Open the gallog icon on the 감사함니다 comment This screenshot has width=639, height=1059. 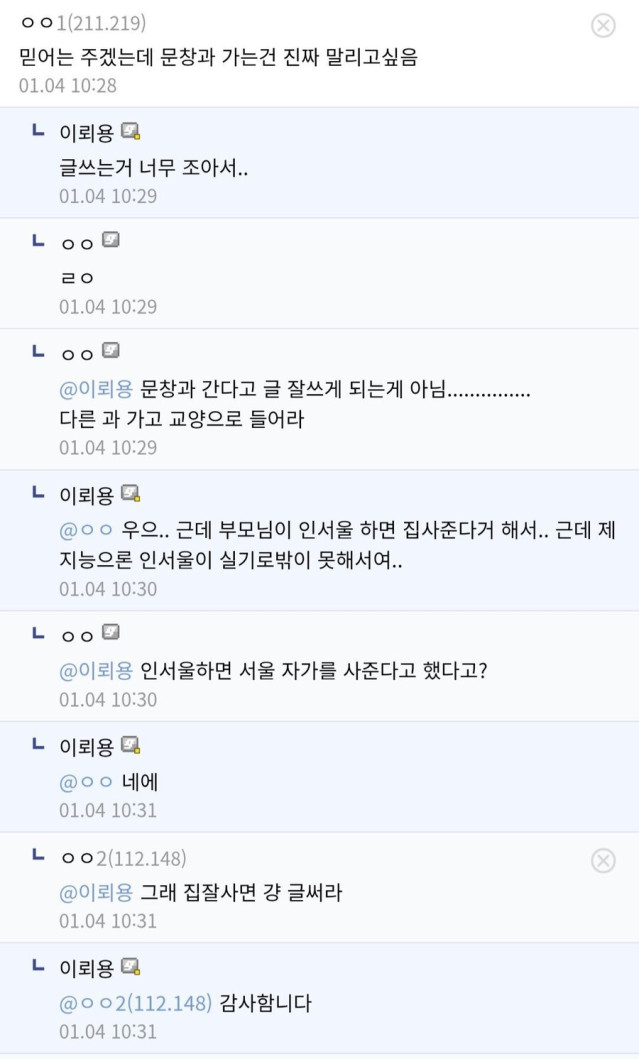click(131, 968)
